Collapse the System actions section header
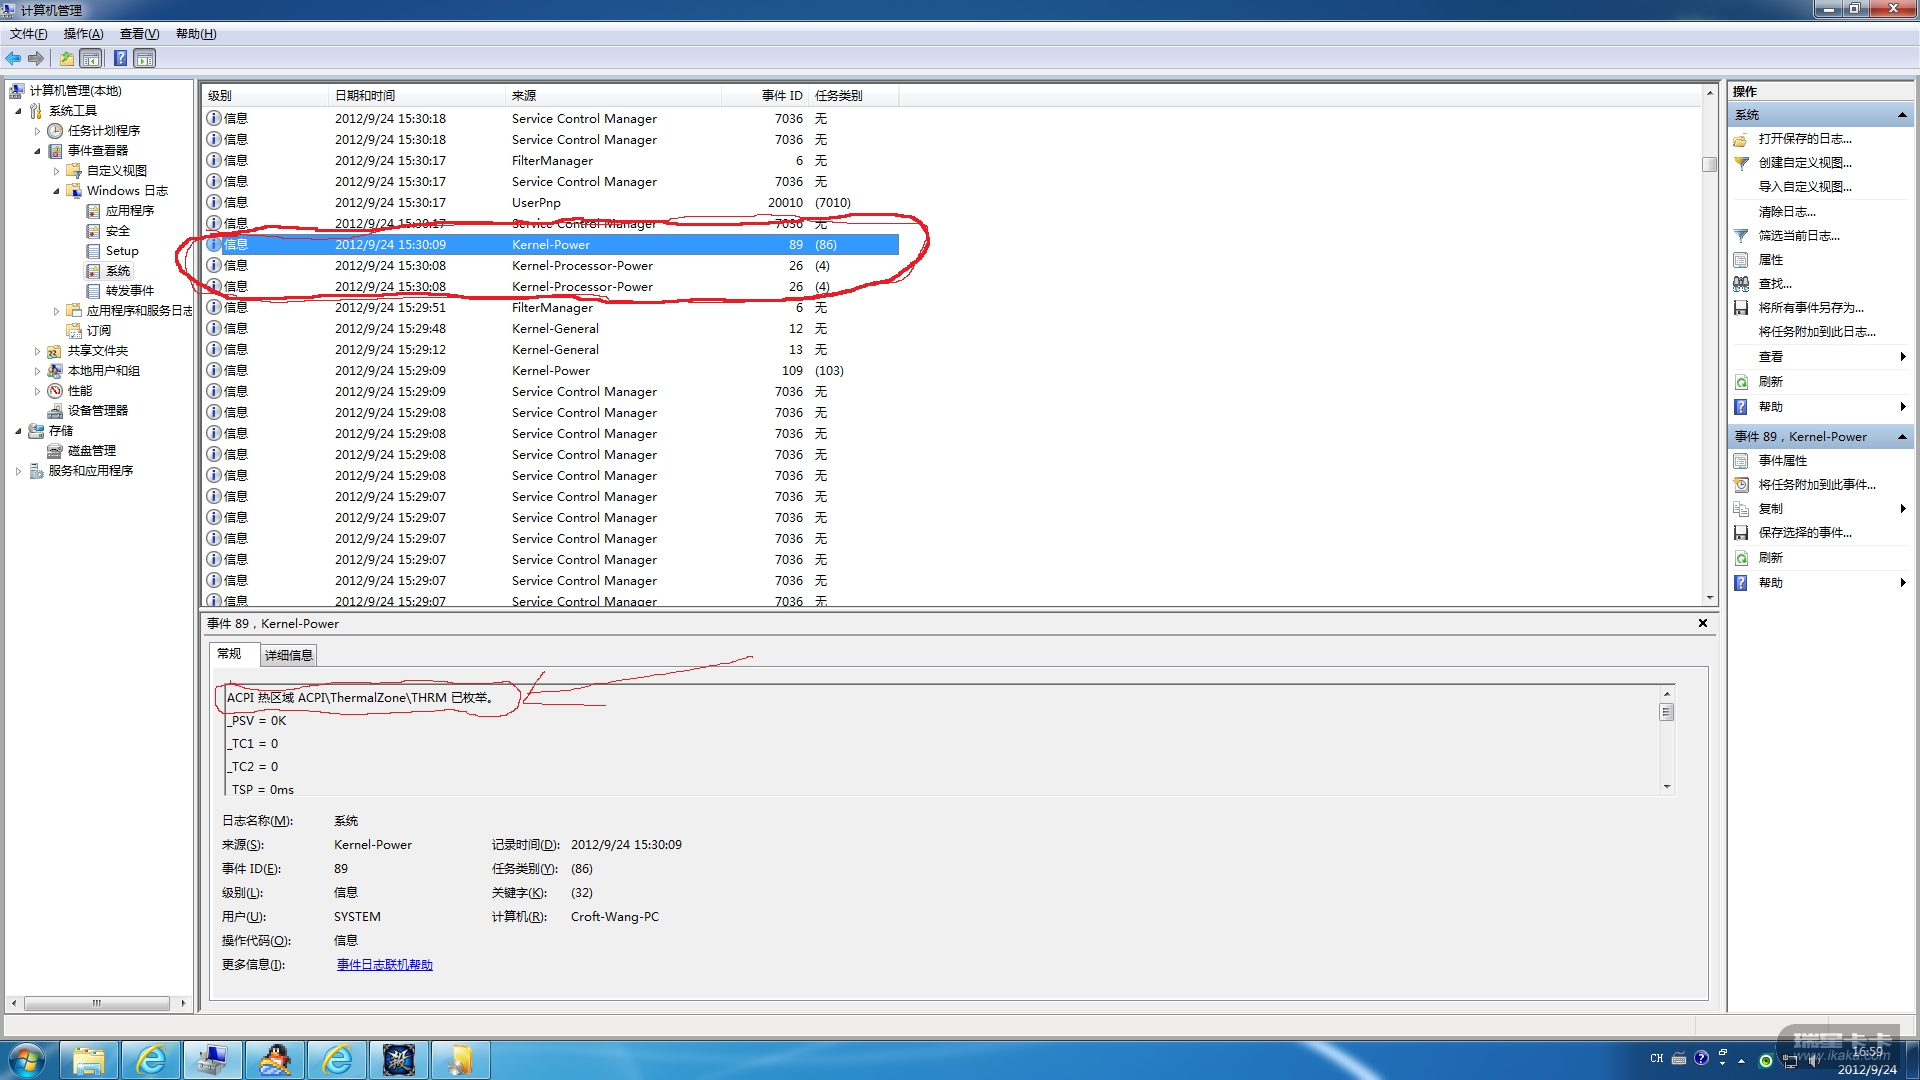The height and width of the screenshot is (1080, 1920). coord(1901,115)
